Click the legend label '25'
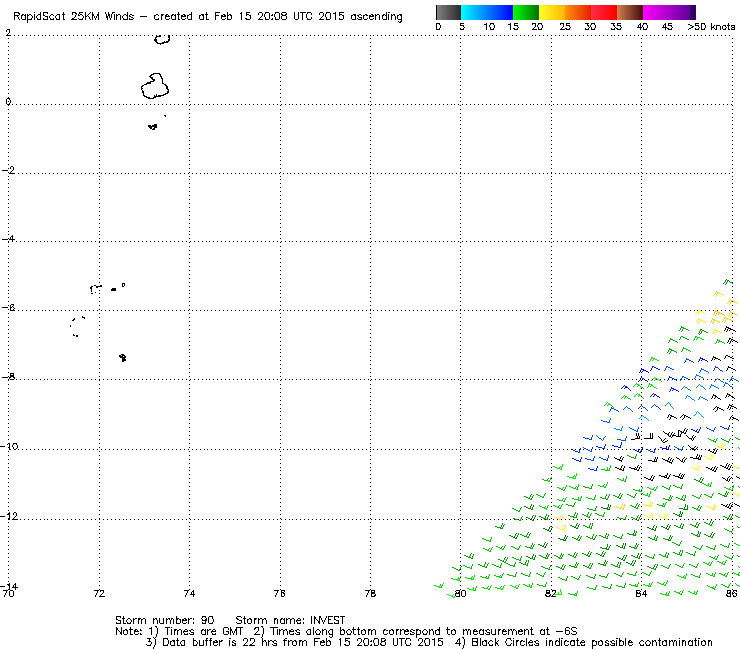 pos(565,27)
